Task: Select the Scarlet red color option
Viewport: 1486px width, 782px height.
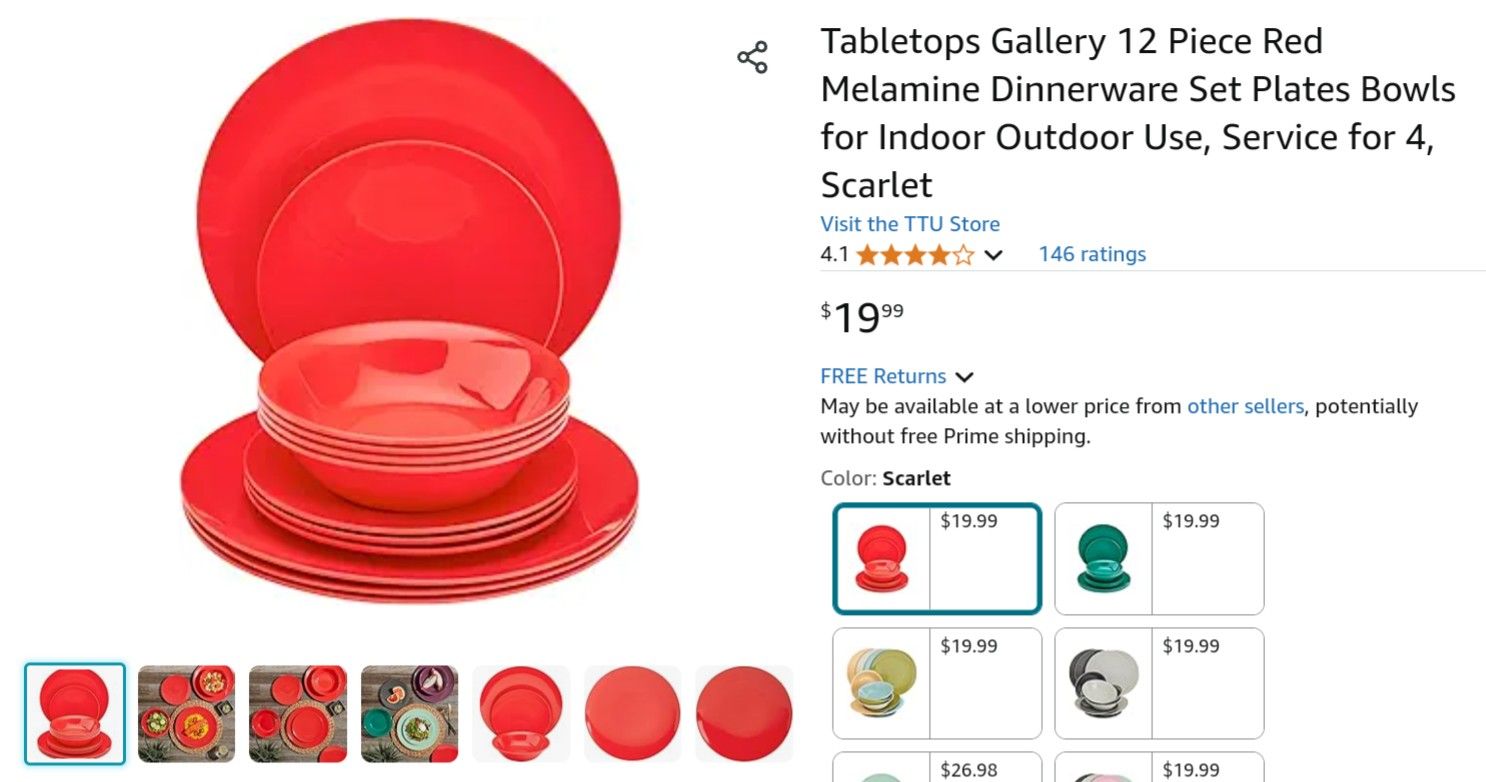Action: pyautogui.click(x=937, y=558)
